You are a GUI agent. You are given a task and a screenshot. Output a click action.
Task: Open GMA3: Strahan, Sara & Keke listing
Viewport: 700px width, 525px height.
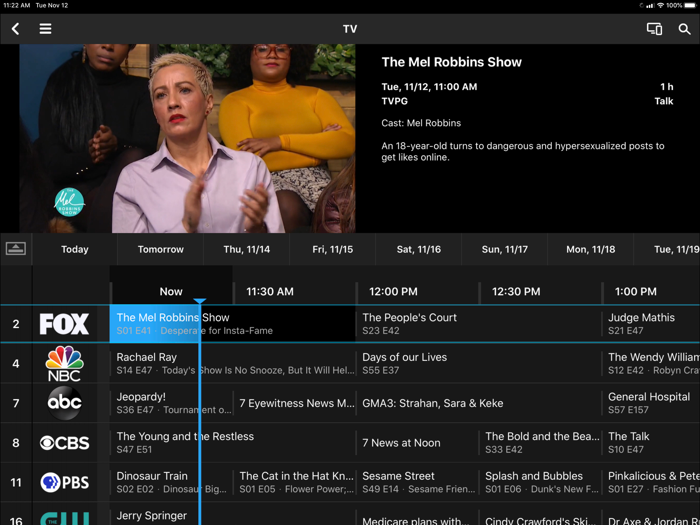[479, 403]
